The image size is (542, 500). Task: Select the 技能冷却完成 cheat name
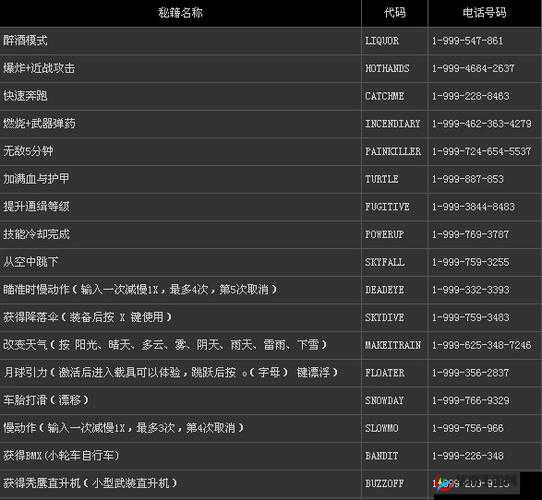pyautogui.click(x=36, y=234)
